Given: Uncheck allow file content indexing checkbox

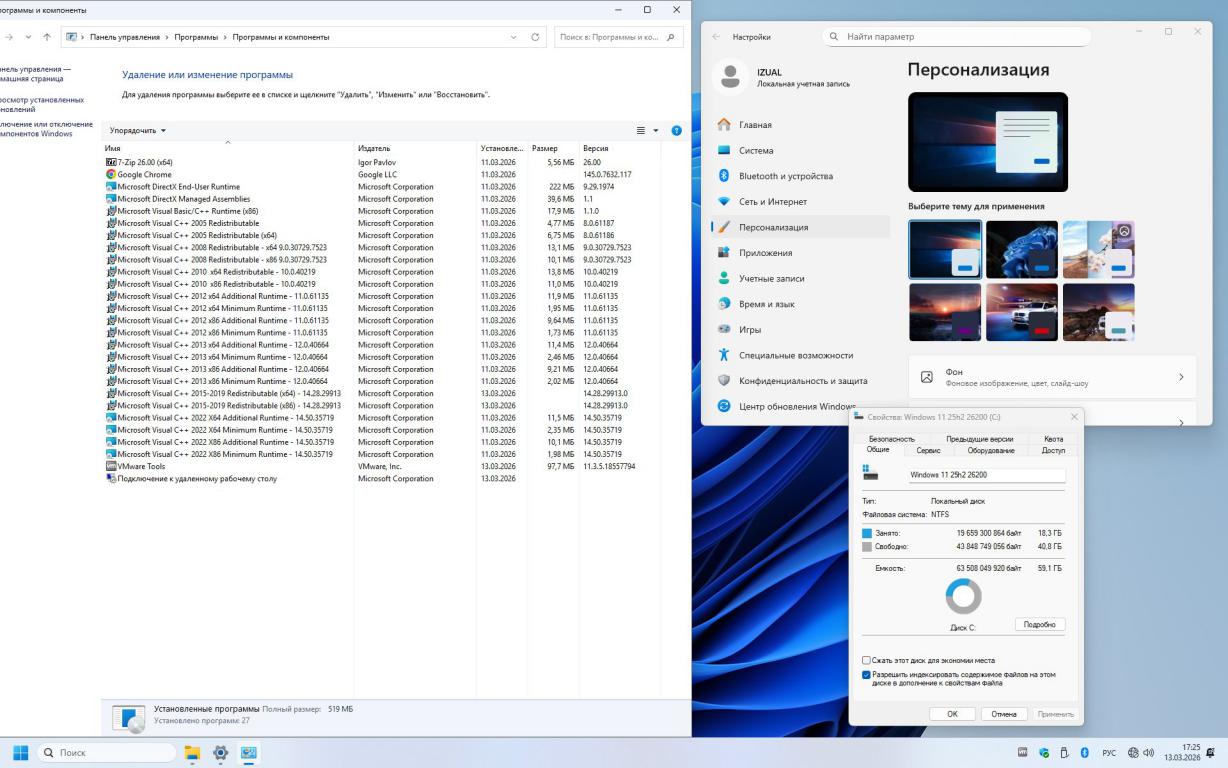Looking at the screenshot, I should pyautogui.click(x=866, y=675).
